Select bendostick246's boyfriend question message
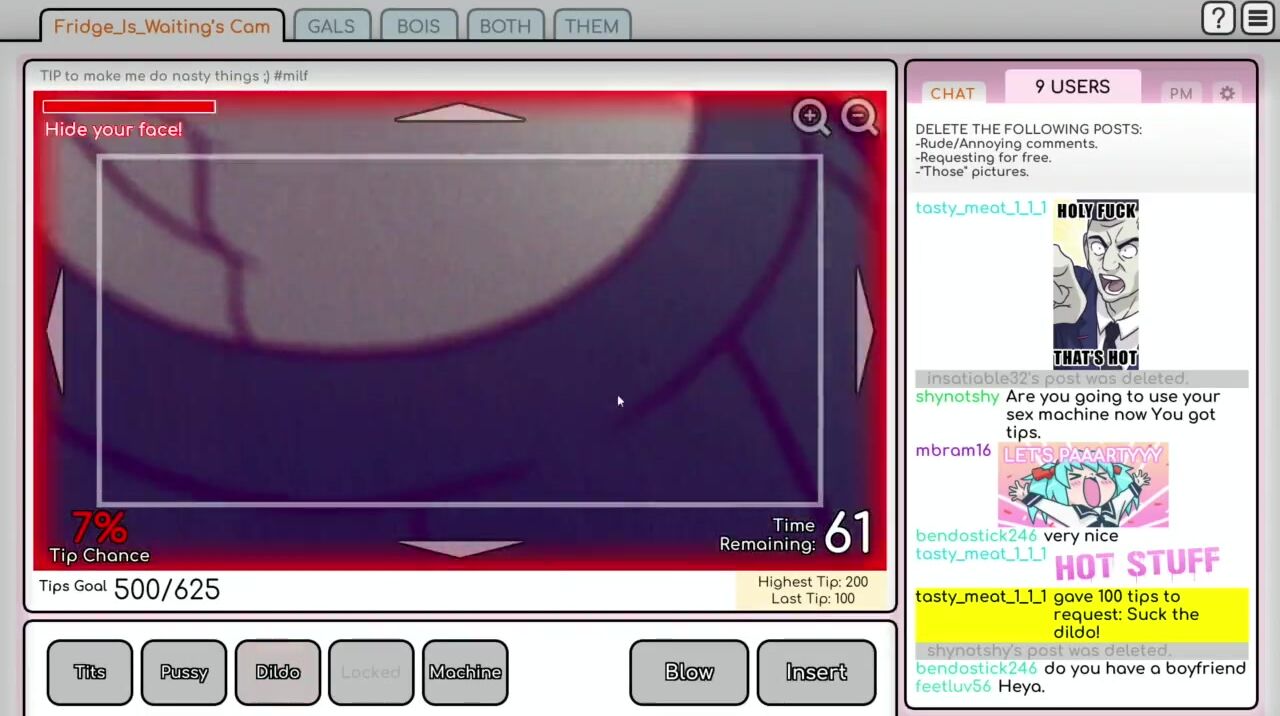Viewport: 1280px width, 716px height. click(1144, 668)
